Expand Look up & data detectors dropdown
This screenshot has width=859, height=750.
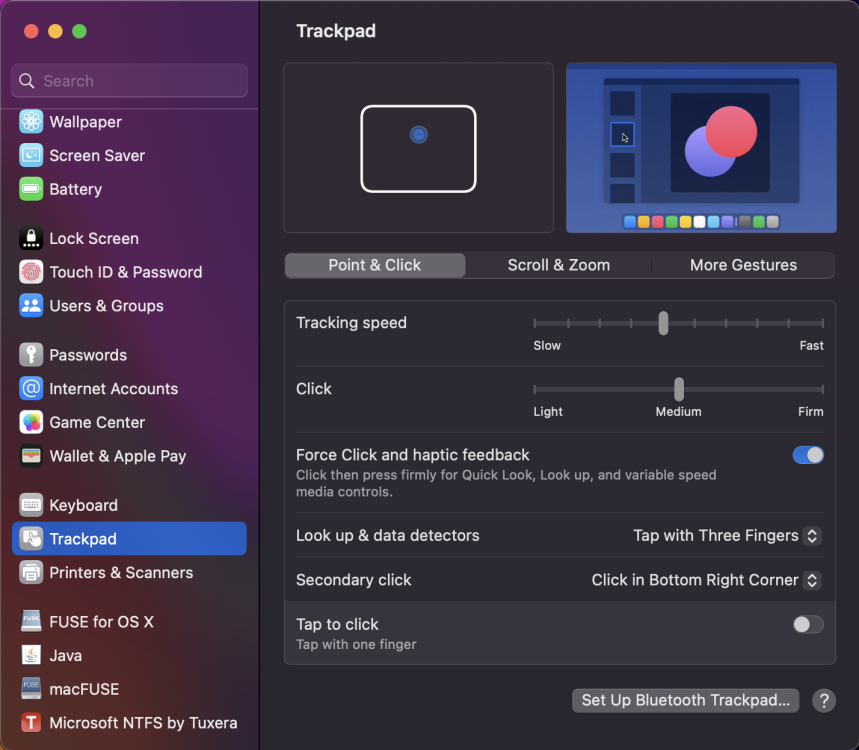726,535
